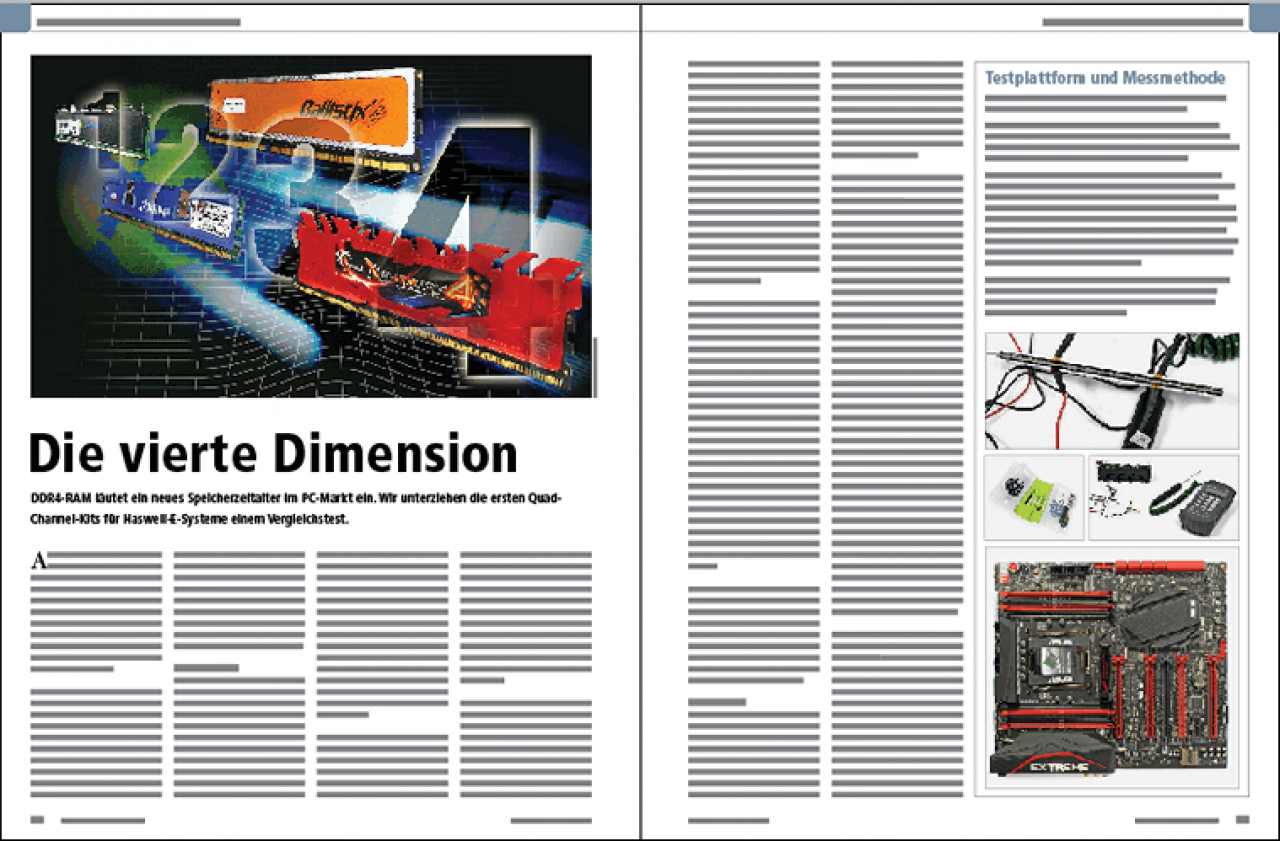Open the Extreme motherboard photo
The width and height of the screenshot is (1280, 841).
tap(1112, 668)
